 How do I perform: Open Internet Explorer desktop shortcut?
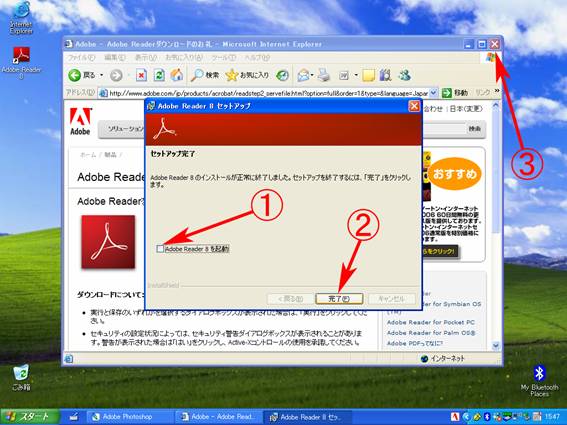(x=21, y=18)
